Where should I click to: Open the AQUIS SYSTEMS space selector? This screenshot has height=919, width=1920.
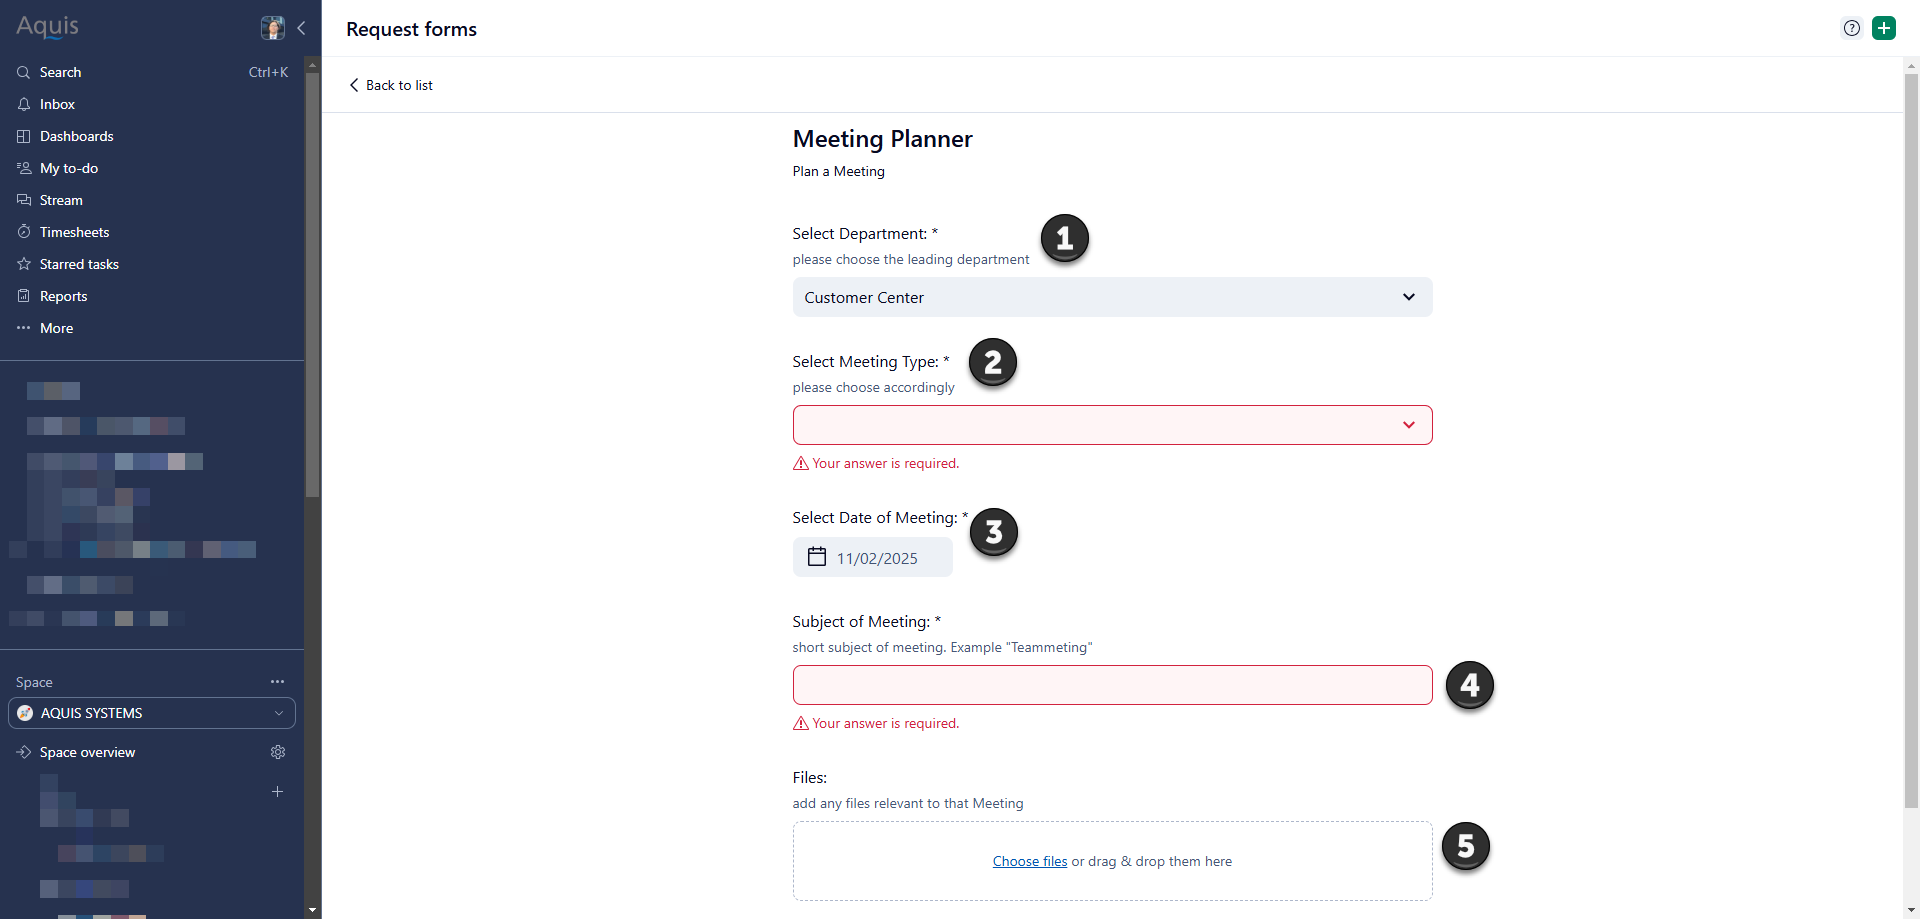[152, 713]
